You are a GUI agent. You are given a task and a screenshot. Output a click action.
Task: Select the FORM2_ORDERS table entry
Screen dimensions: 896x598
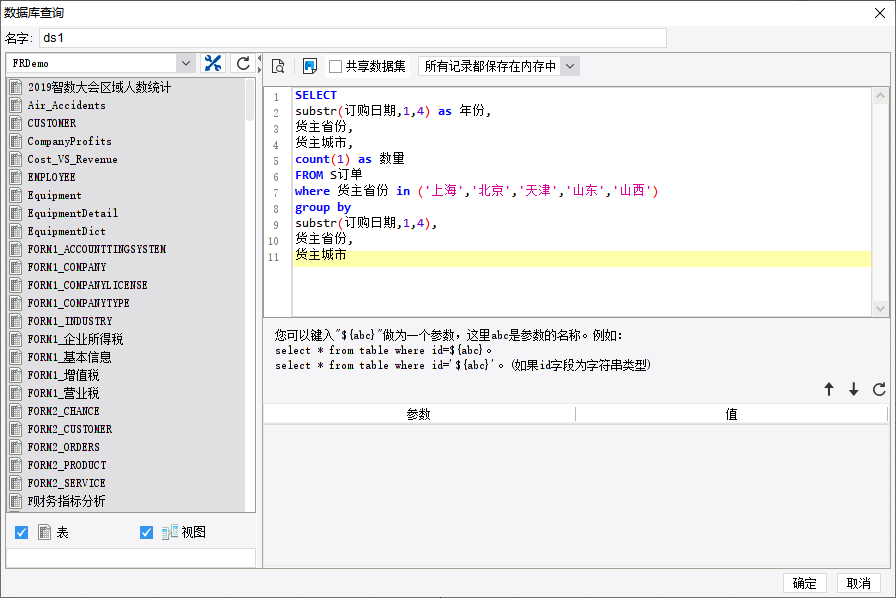click(x=63, y=447)
